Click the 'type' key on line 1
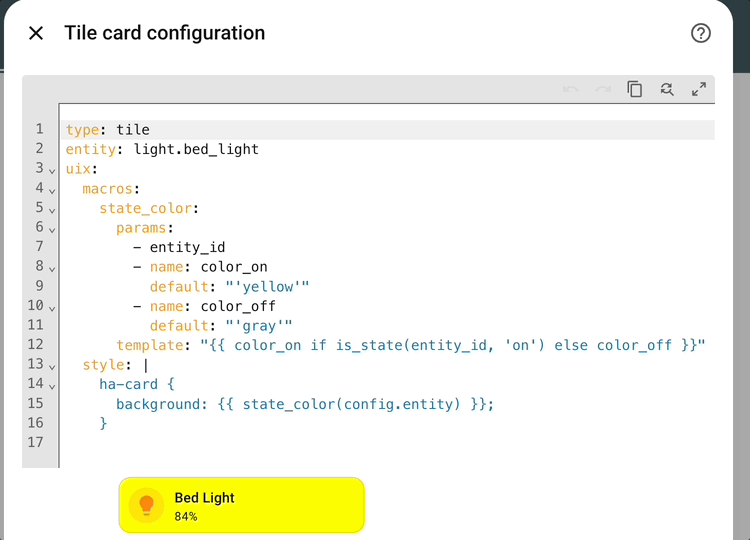This screenshot has height=540, width=750. point(82,130)
